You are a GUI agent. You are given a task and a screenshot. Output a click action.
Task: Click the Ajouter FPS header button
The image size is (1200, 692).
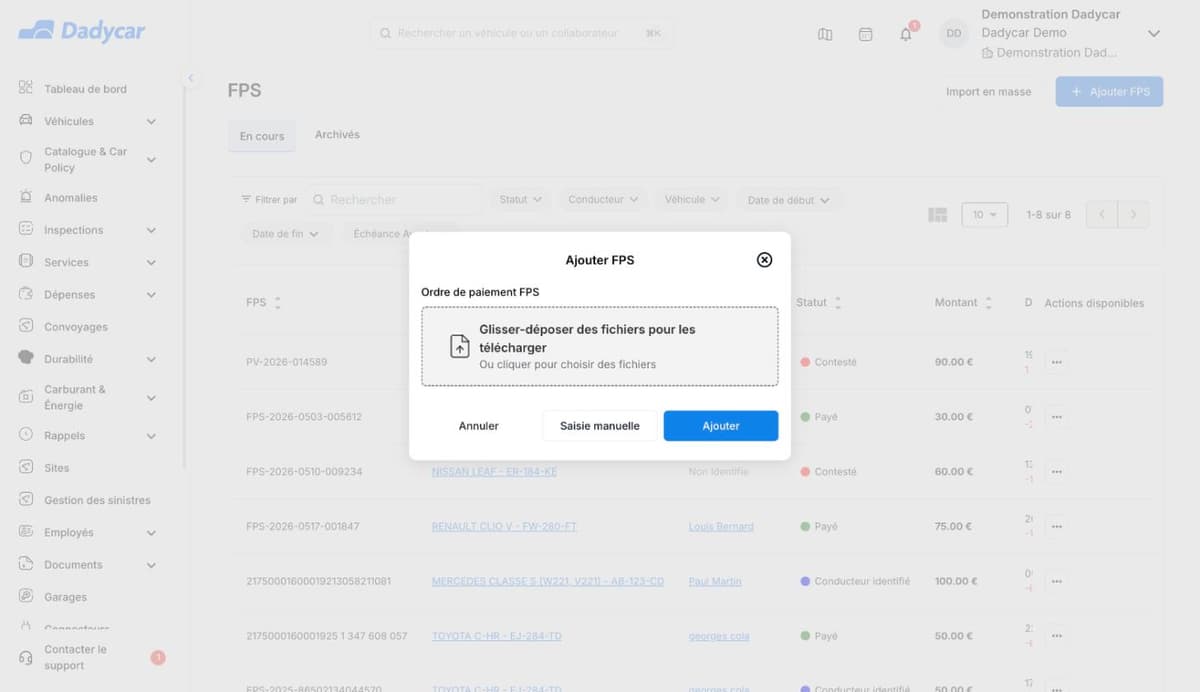1109,92
